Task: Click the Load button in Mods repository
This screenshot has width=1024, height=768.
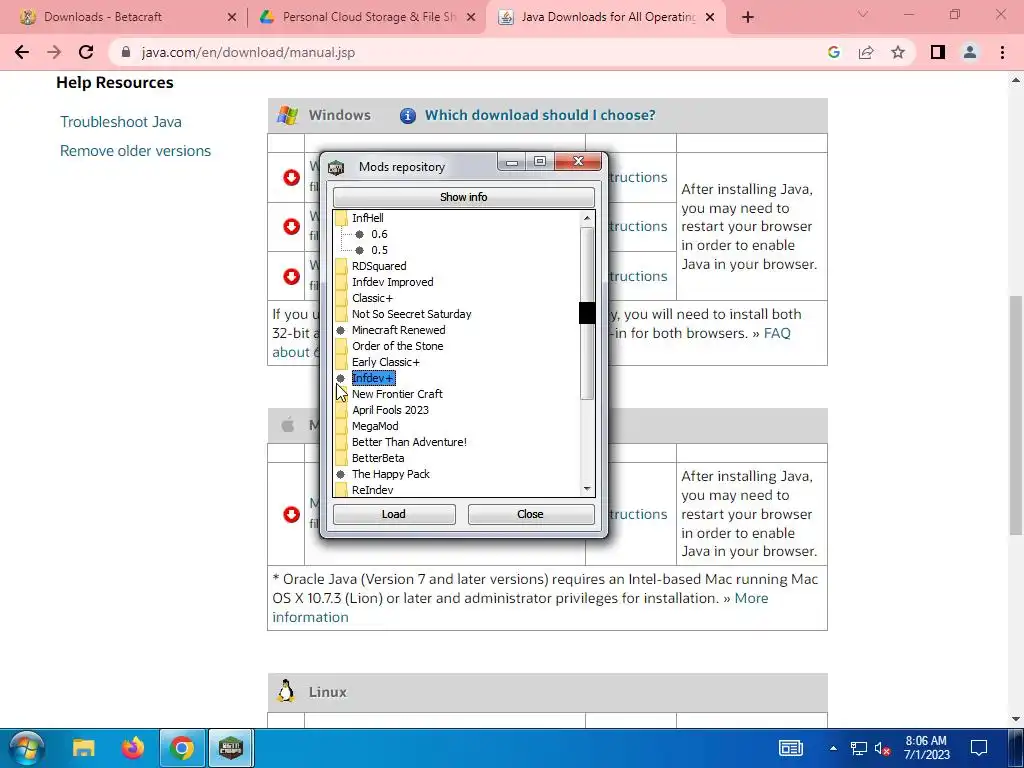Action: click(394, 514)
